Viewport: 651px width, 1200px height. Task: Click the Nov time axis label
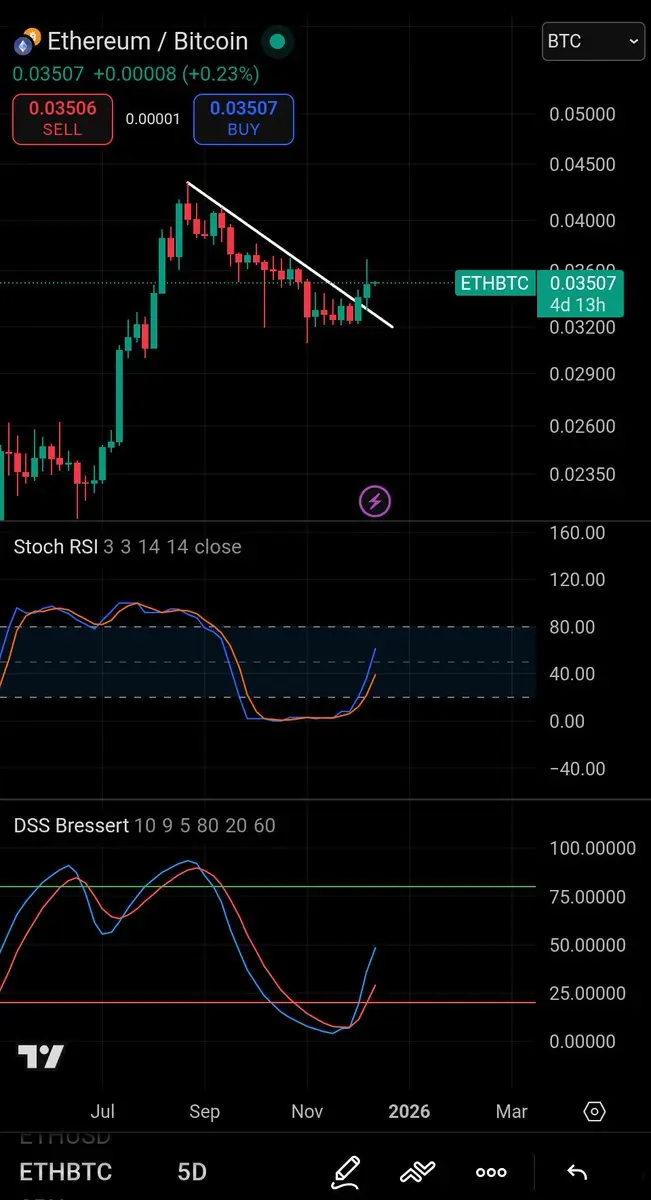[x=307, y=1111]
